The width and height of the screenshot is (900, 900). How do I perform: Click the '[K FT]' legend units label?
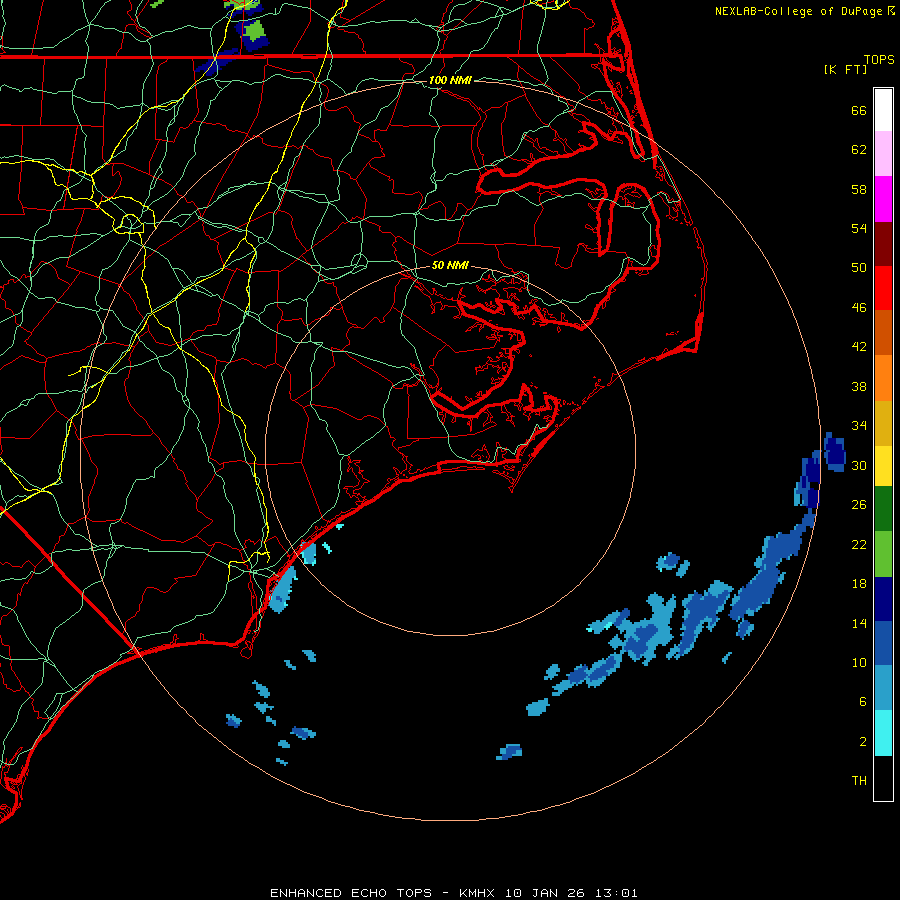(x=845, y=69)
